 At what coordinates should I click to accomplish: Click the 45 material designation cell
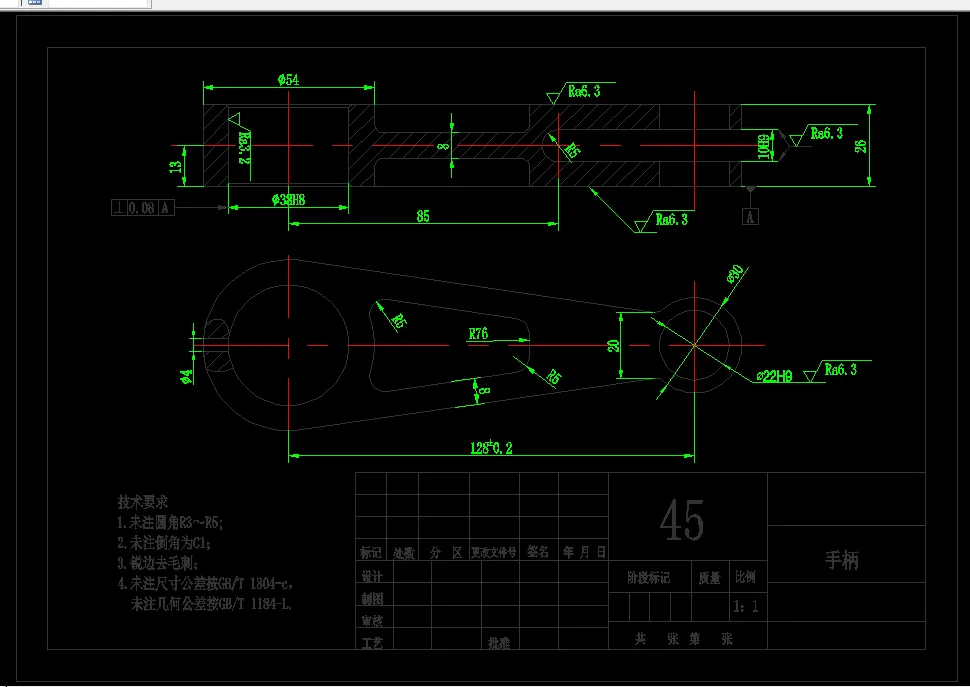click(680, 518)
